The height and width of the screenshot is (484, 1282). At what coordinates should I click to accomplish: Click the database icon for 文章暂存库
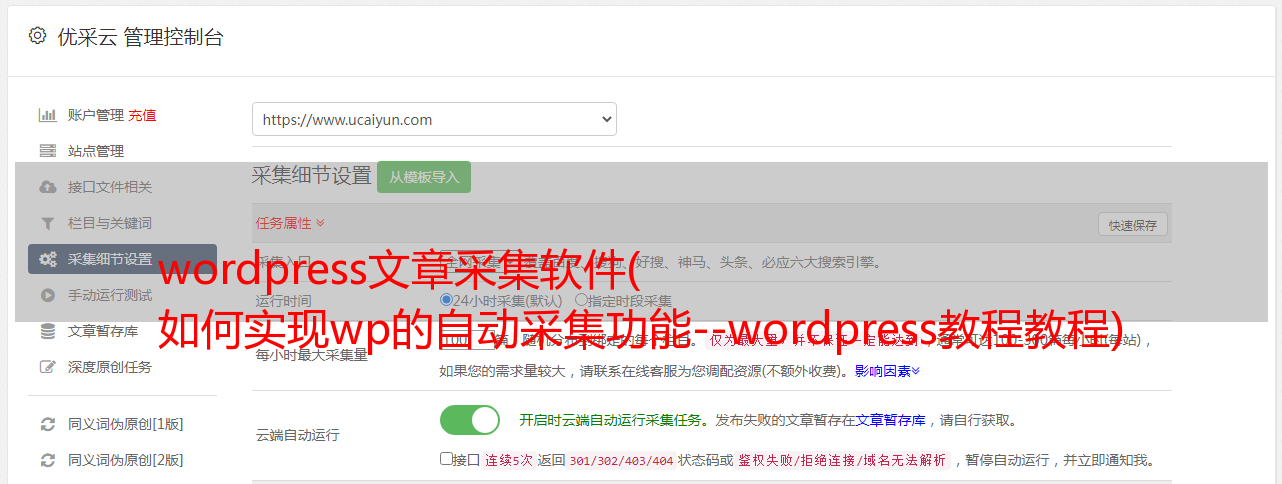click(47, 331)
